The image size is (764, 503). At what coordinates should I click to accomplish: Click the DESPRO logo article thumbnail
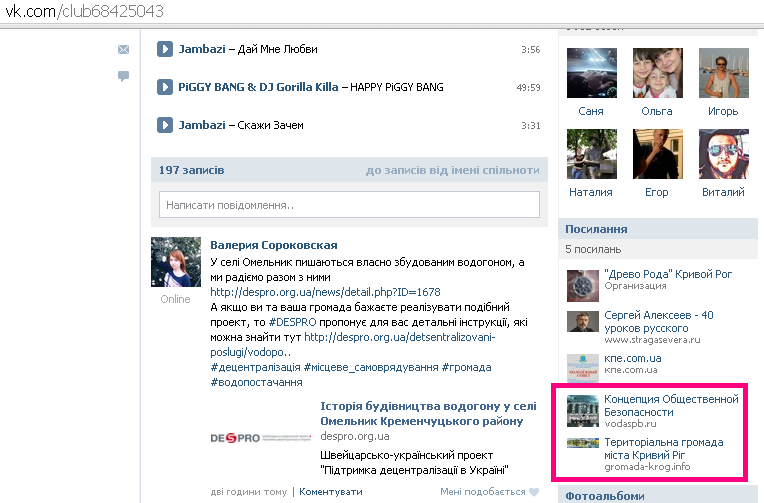[259, 437]
